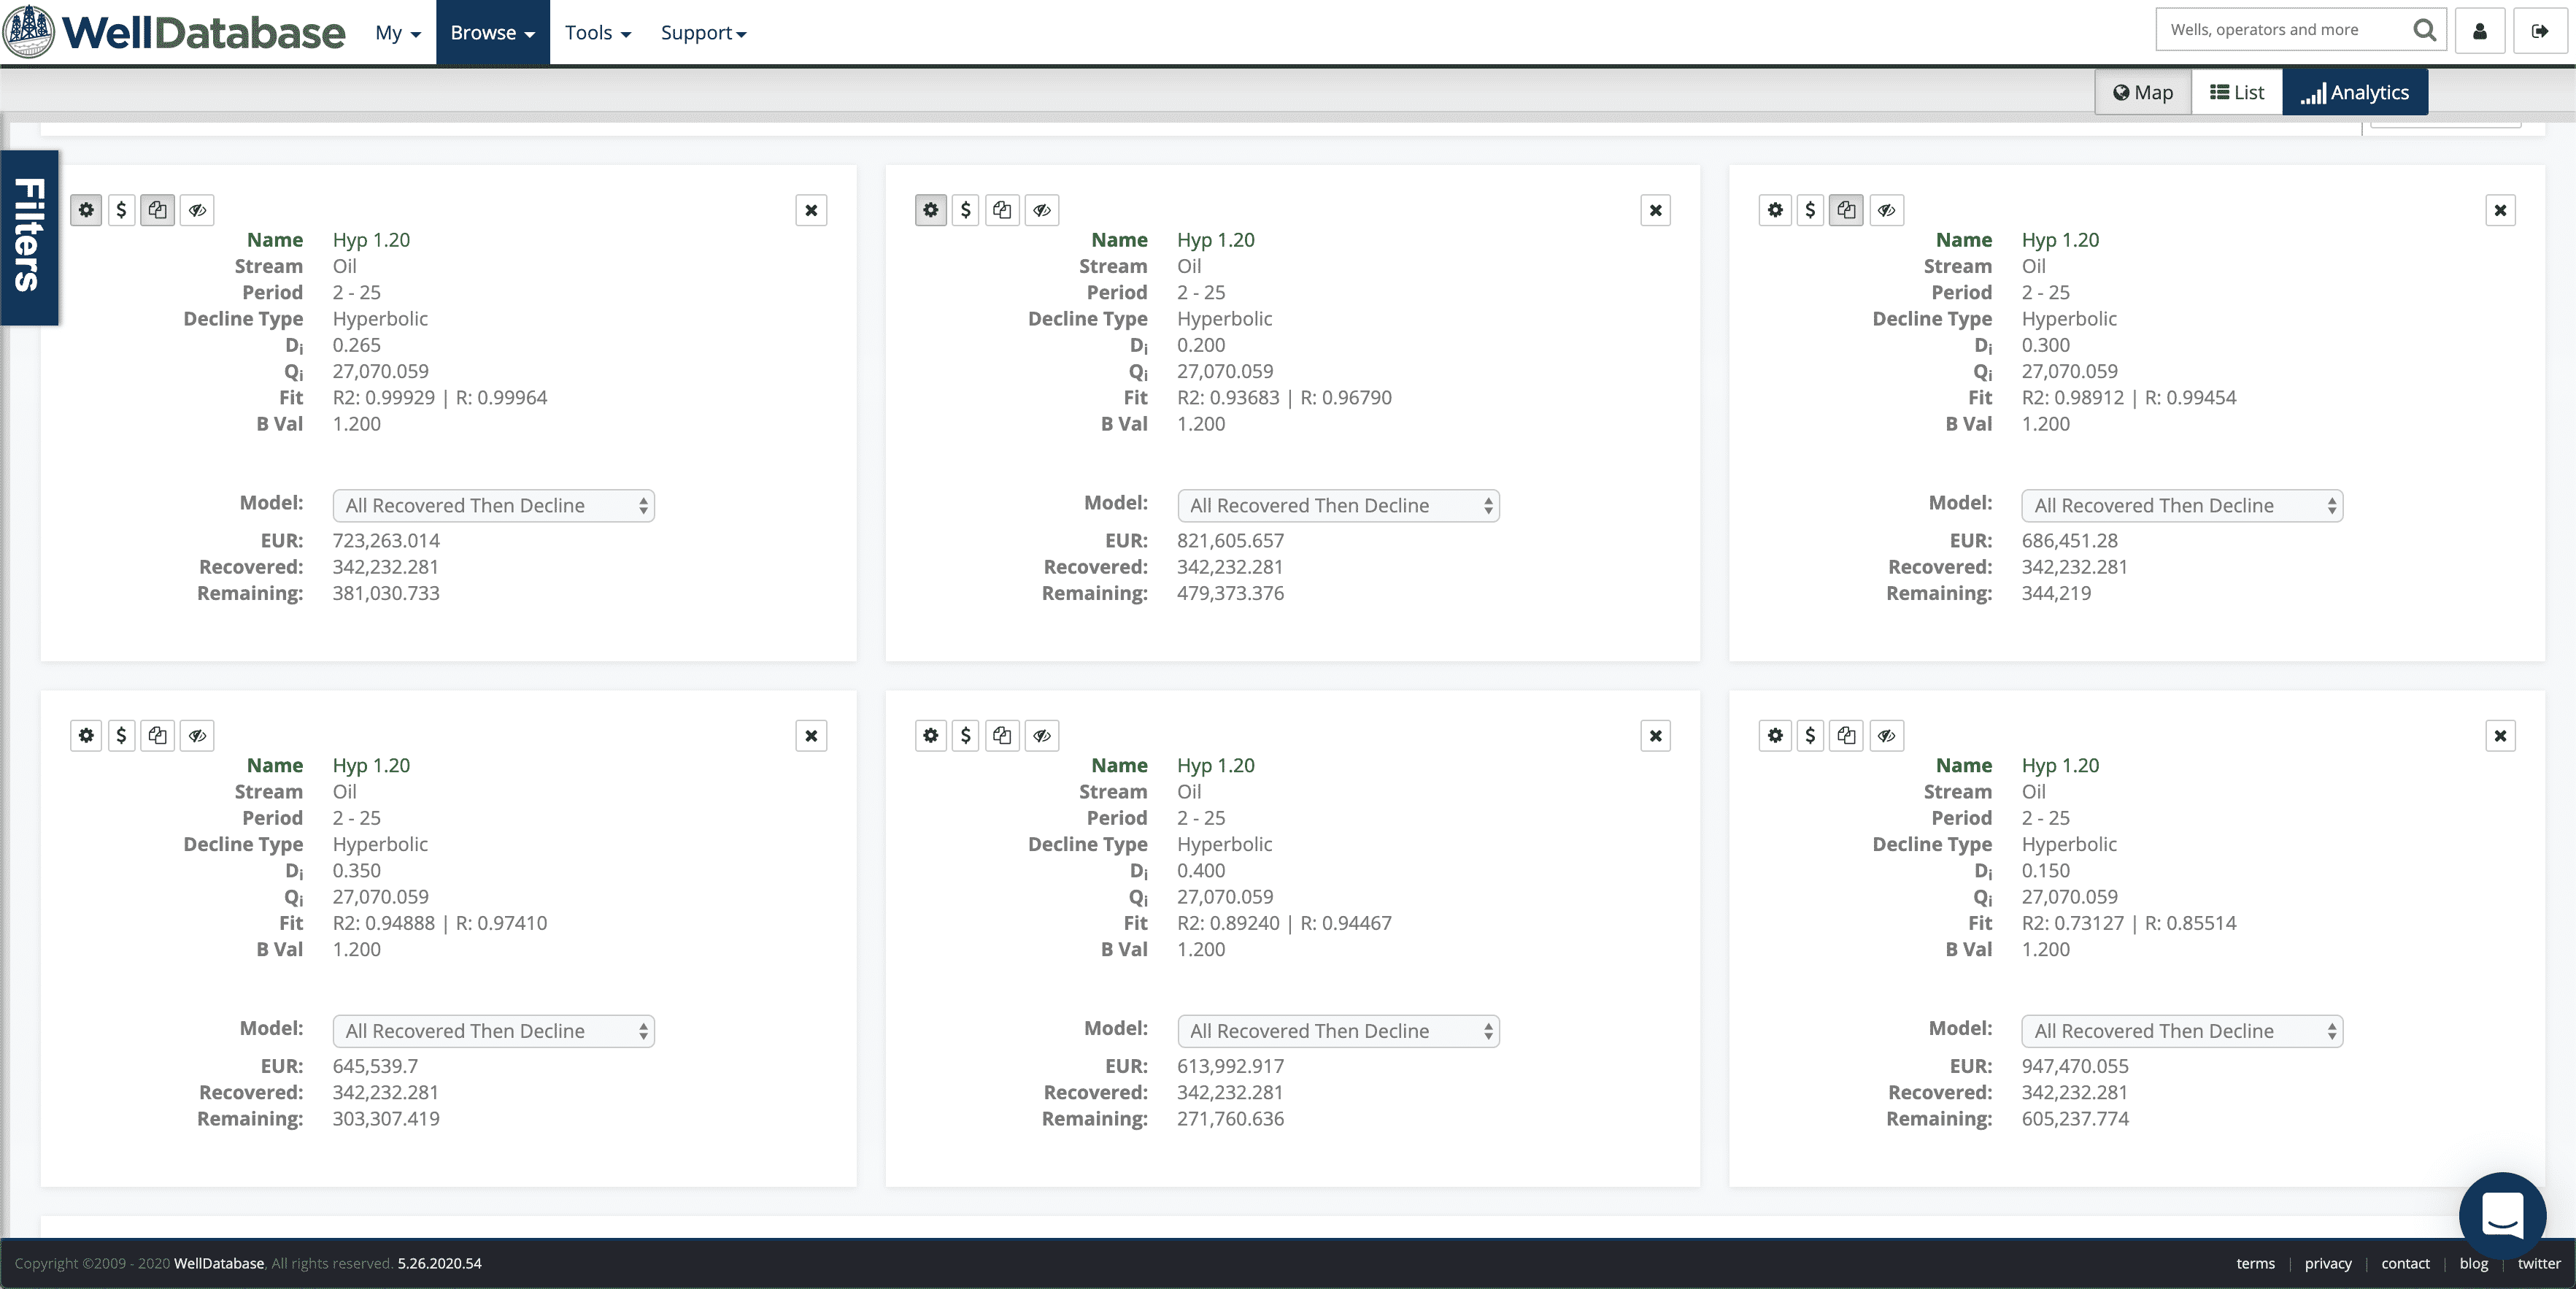Click dollar economics icon on Di 0.200 card
Viewport: 2576px width, 1289px height.
(965, 210)
